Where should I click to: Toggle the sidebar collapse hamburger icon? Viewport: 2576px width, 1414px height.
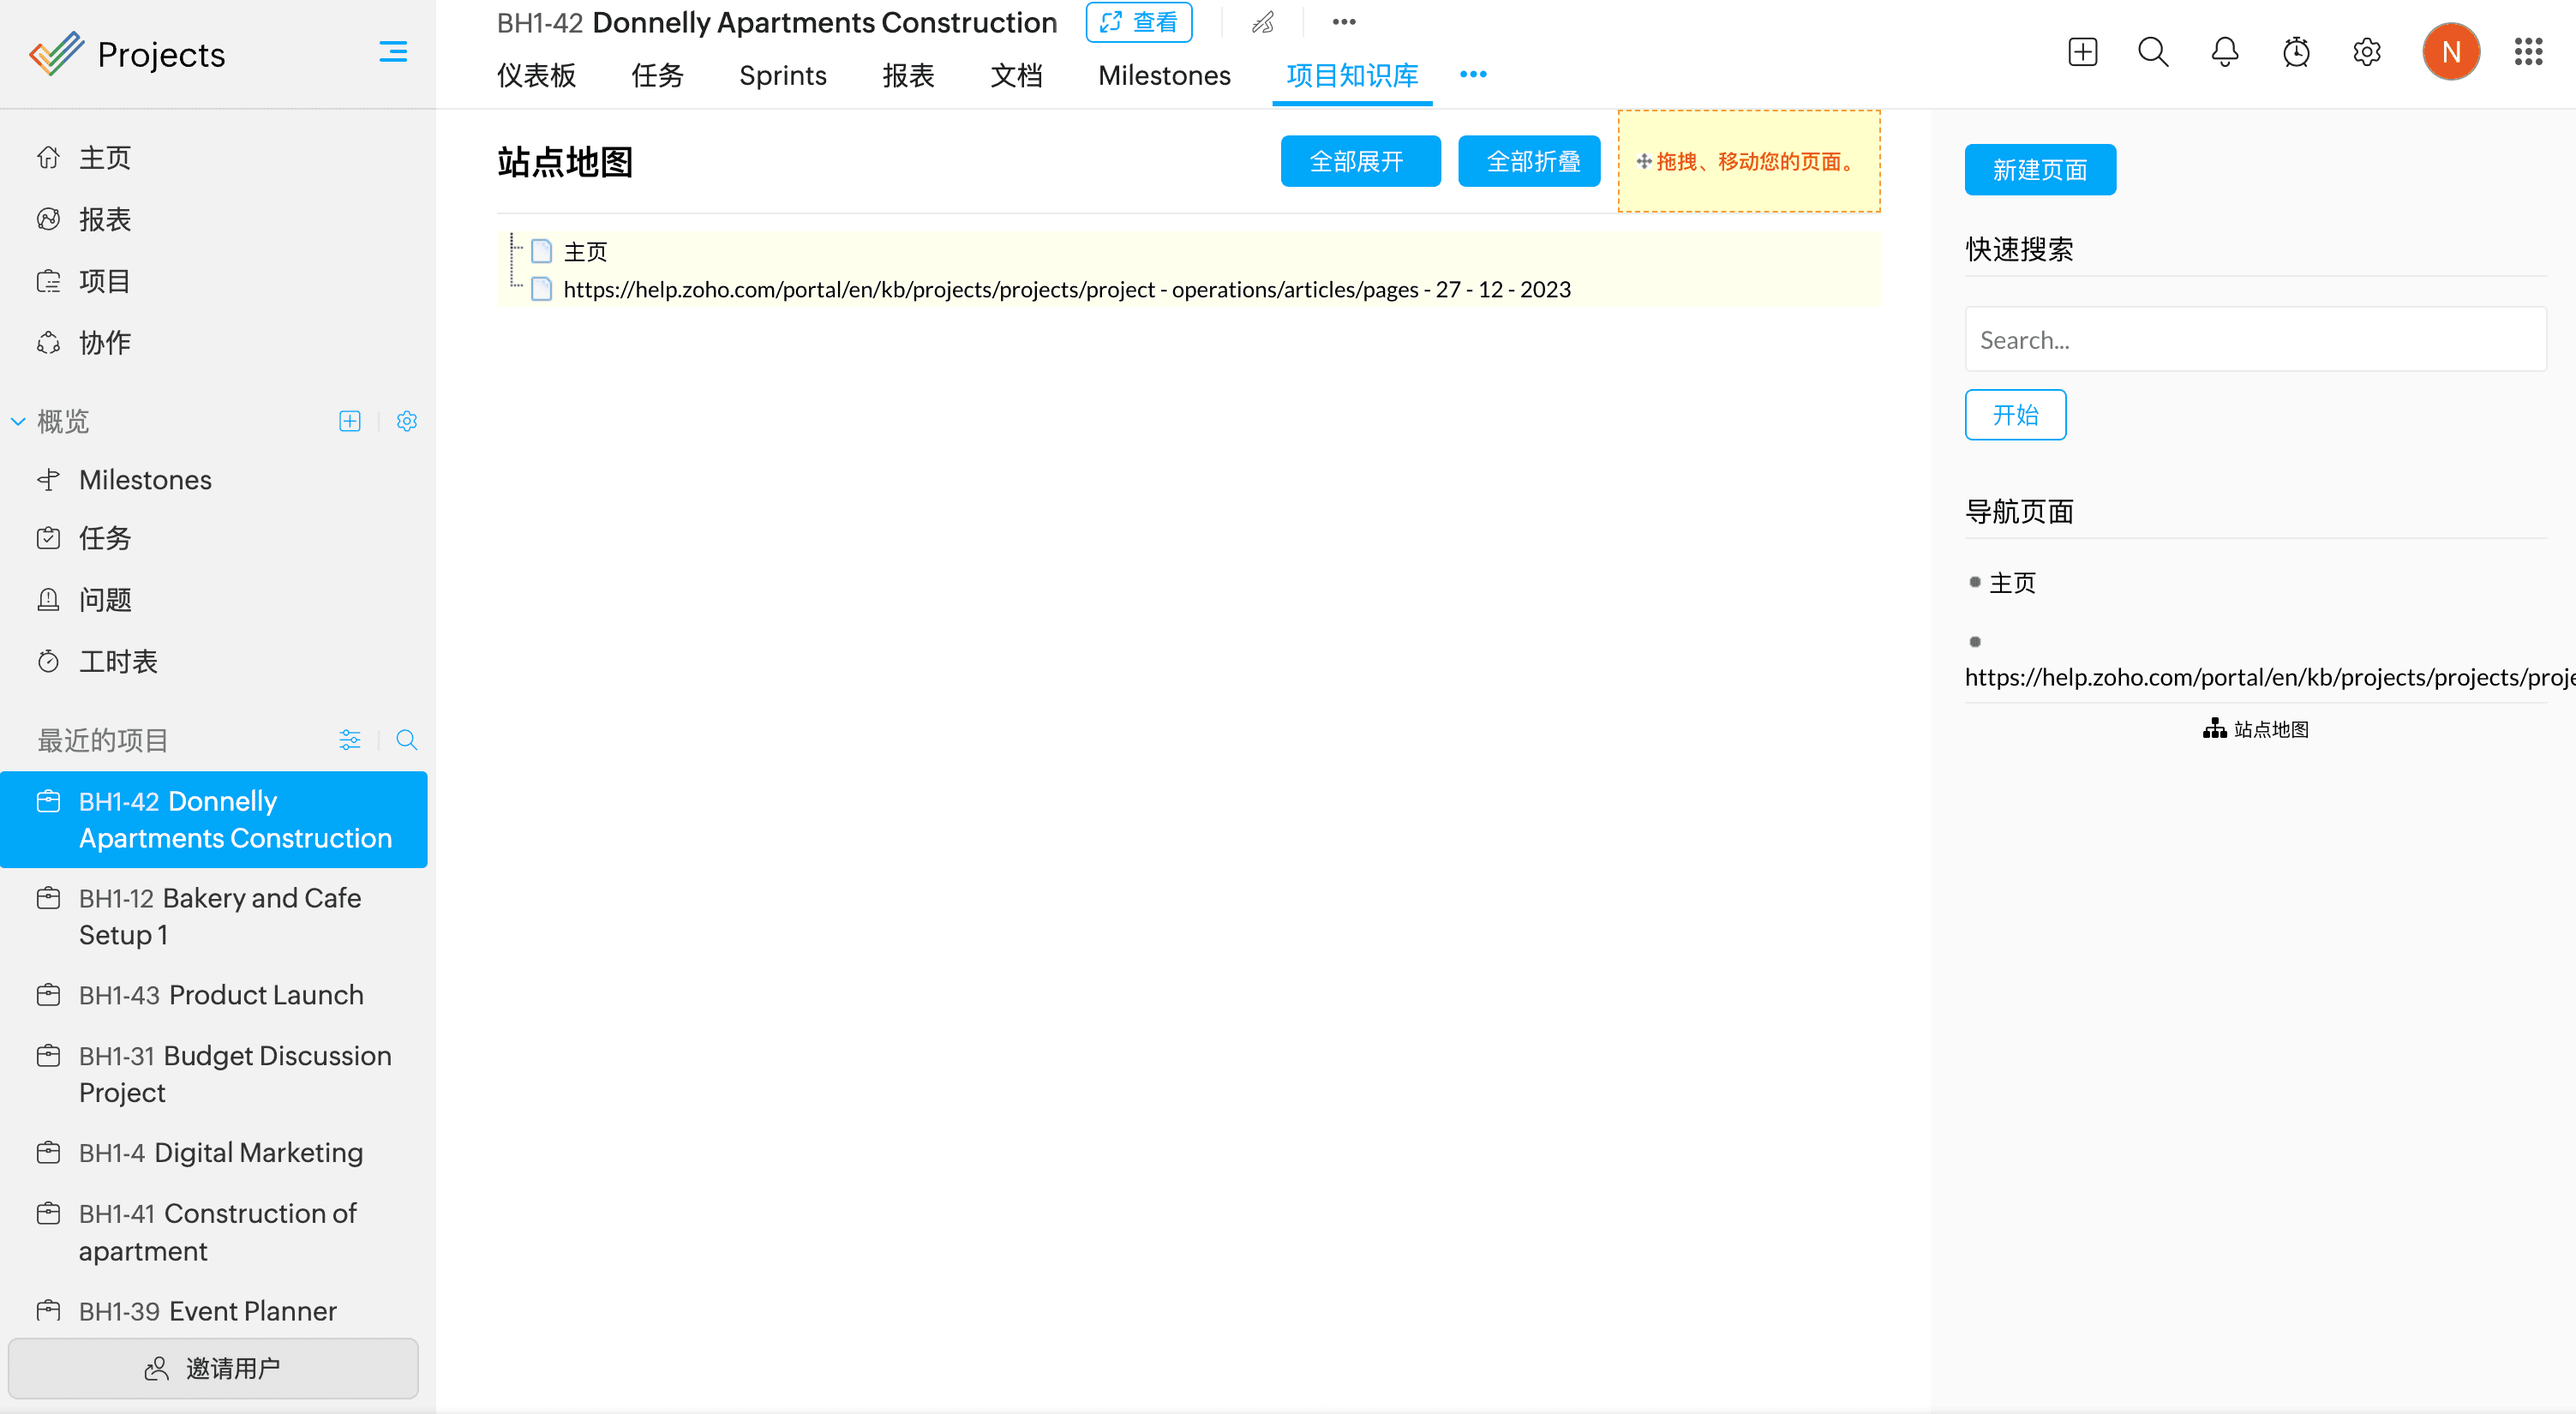393,52
